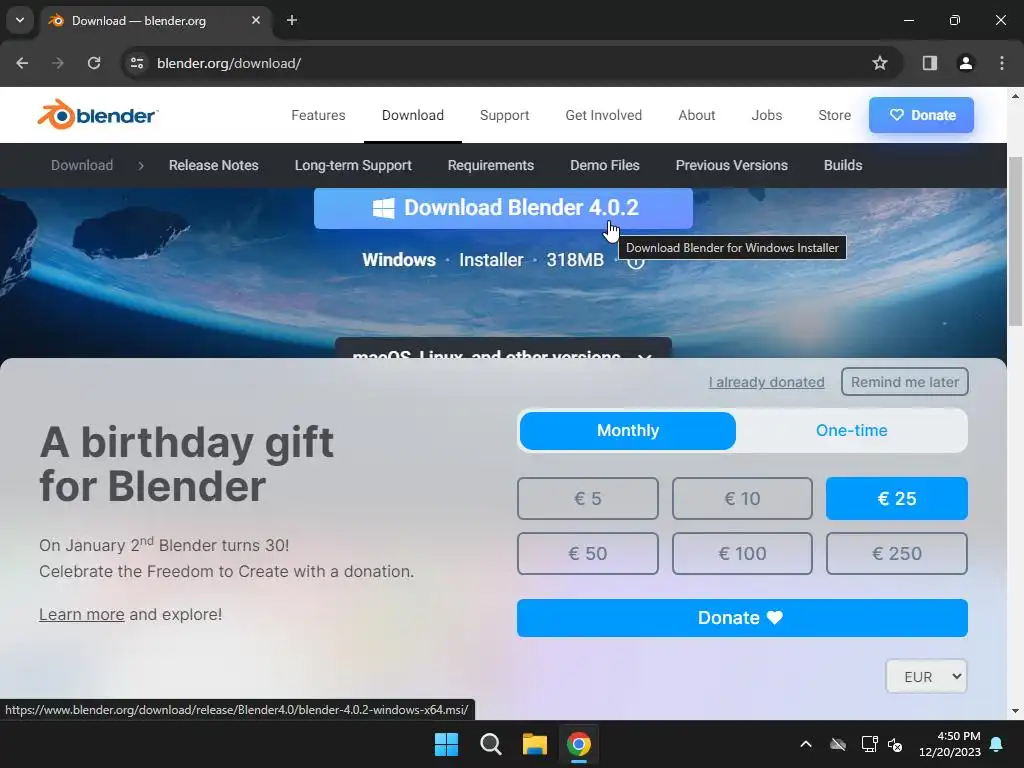The height and width of the screenshot is (768, 1024).
Task: Select One-time donation option
Action: [852, 430]
